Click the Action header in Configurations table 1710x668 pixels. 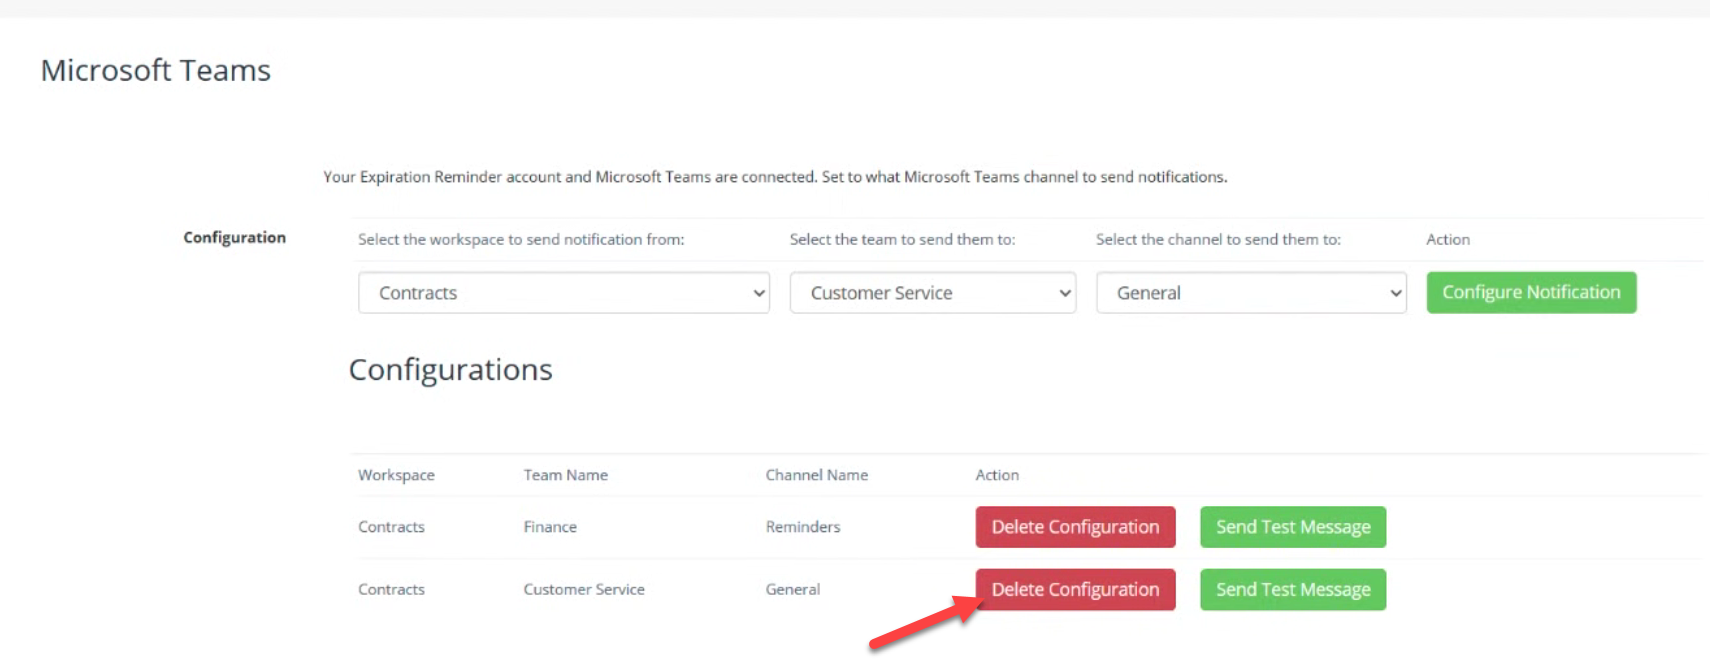point(997,475)
